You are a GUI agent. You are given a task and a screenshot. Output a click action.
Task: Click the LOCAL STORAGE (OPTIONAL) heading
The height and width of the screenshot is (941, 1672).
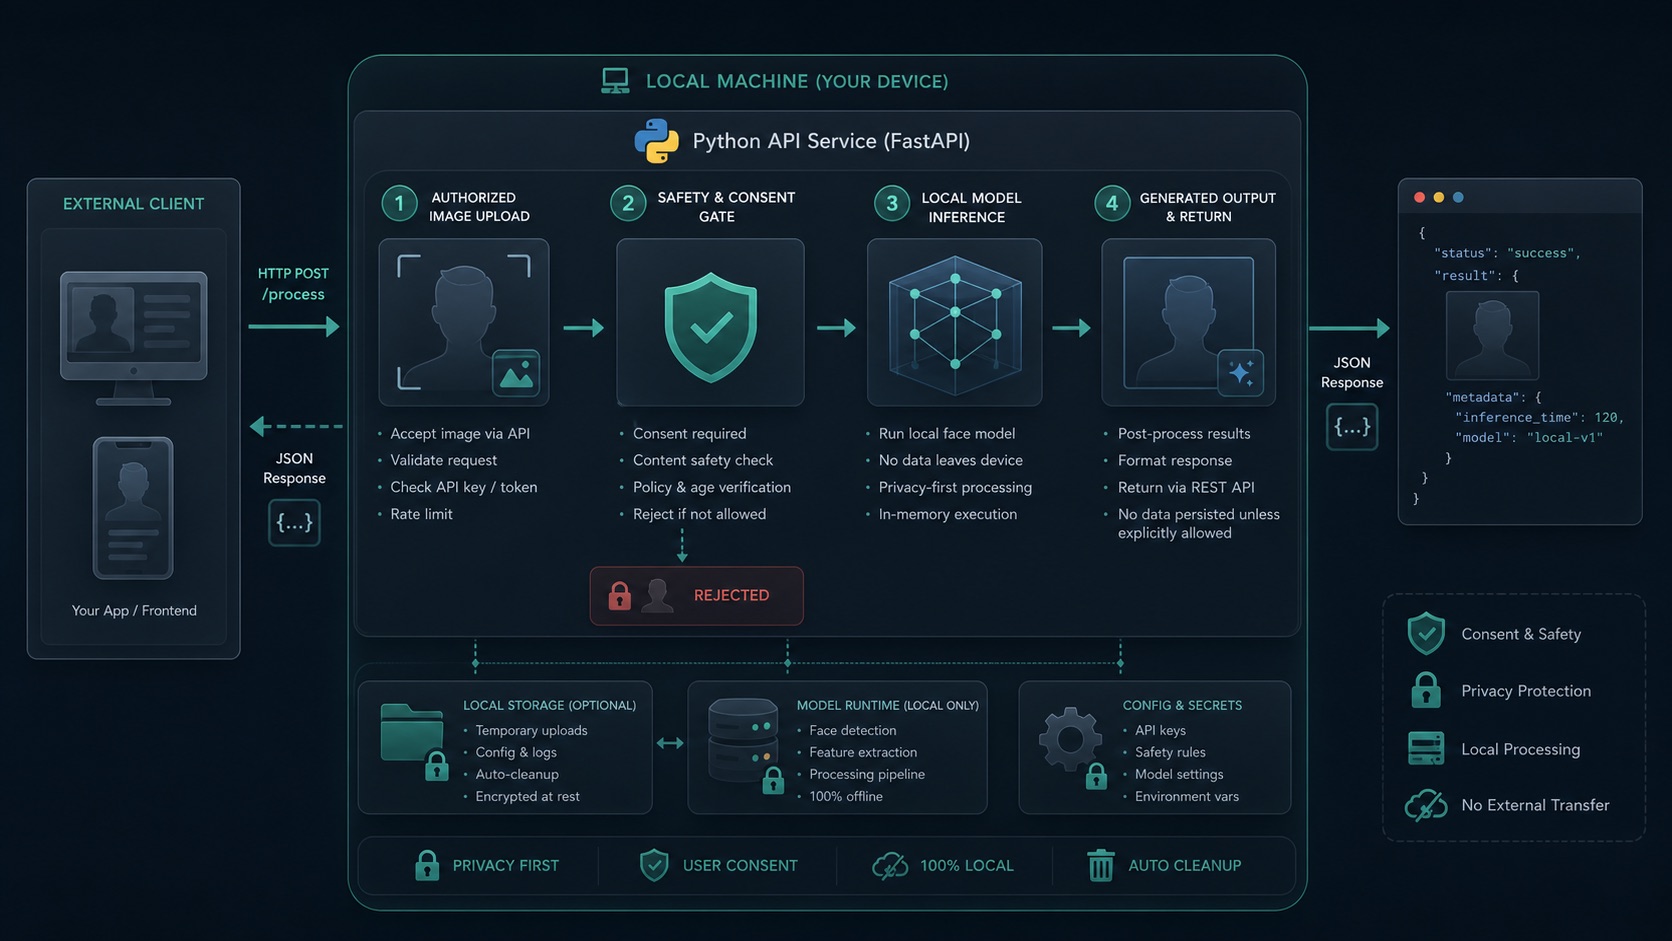(x=549, y=706)
